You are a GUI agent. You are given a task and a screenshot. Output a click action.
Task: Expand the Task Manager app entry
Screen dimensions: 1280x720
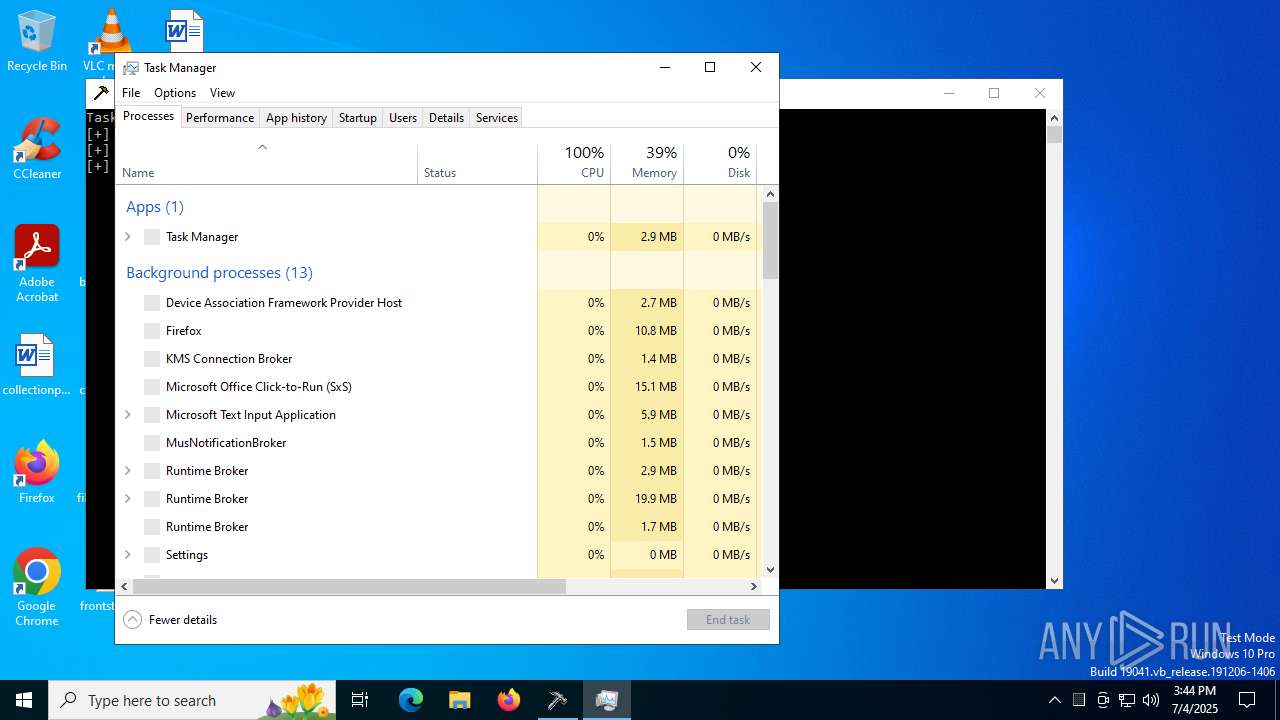pyautogui.click(x=128, y=237)
